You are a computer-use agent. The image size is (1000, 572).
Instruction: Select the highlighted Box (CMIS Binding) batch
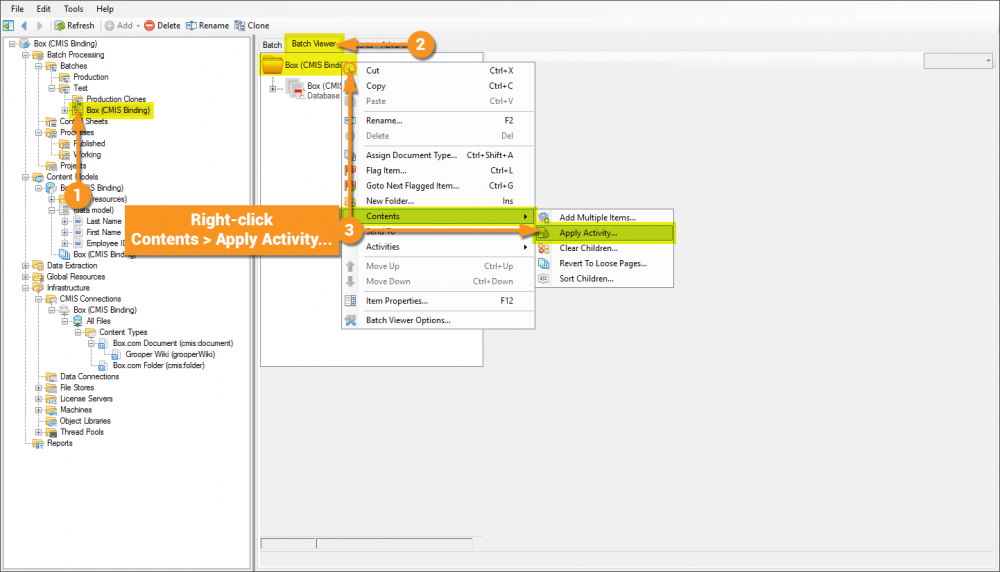[119, 110]
